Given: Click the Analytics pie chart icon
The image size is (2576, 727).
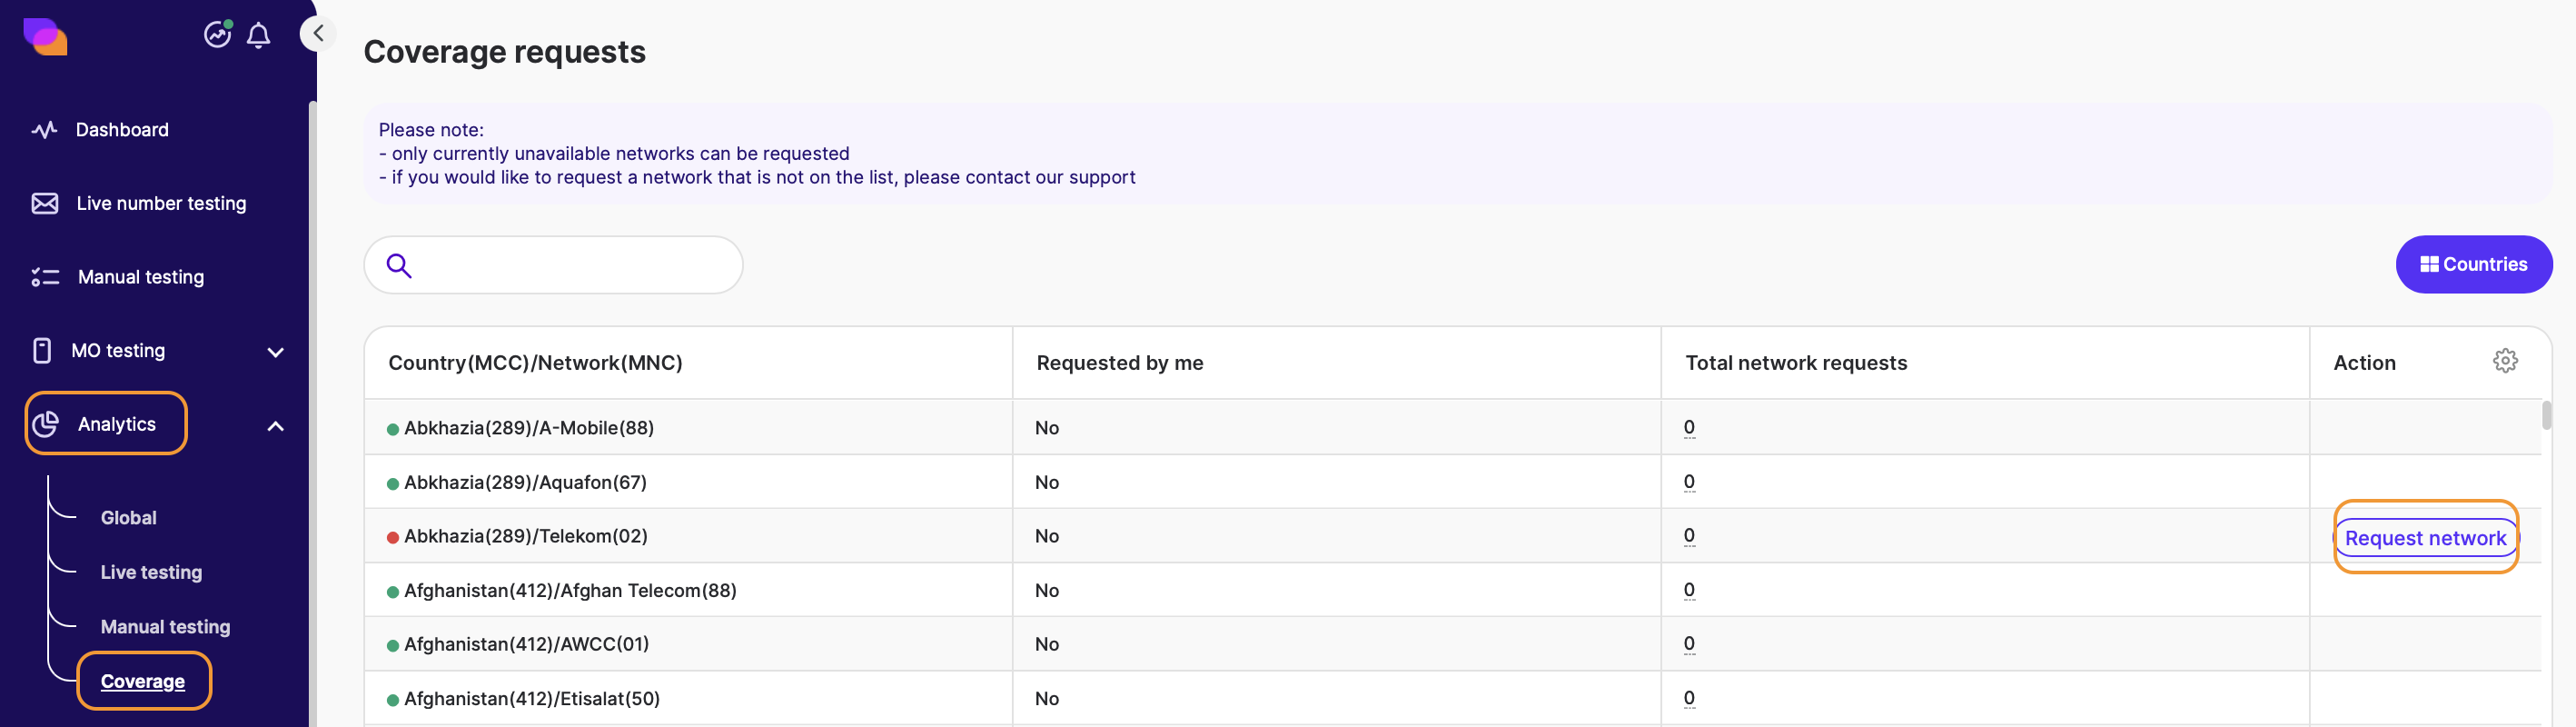Looking at the screenshot, I should coord(45,424).
